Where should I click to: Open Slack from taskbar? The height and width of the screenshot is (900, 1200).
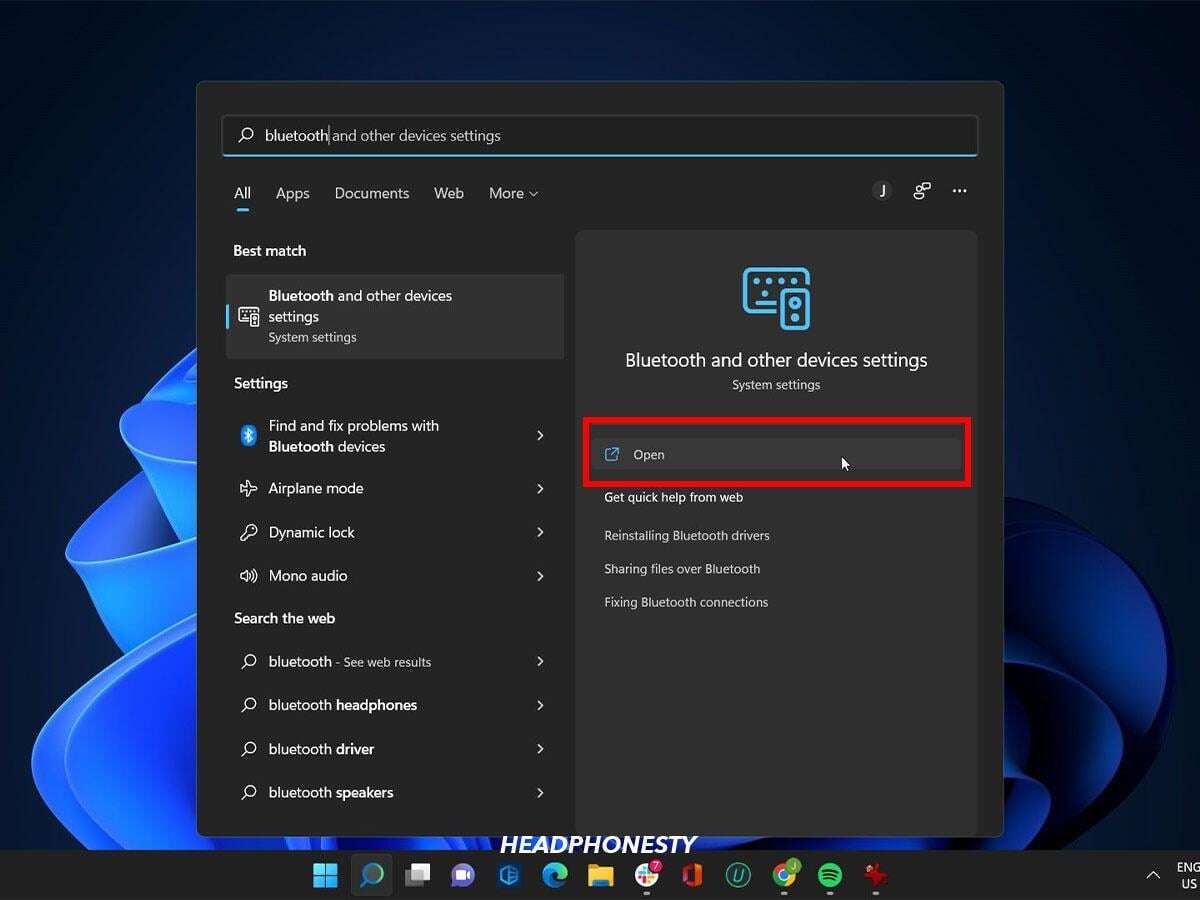point(647,875)
